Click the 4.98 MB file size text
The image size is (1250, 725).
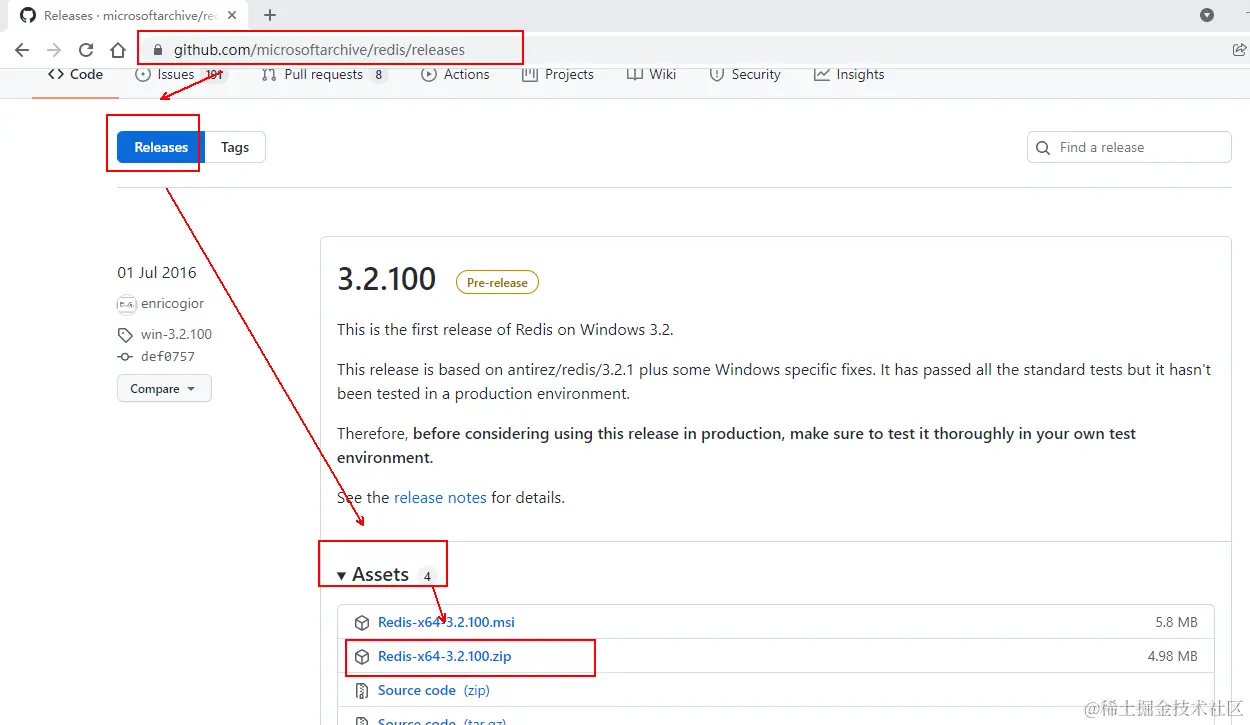click(x=1173, y=656)
